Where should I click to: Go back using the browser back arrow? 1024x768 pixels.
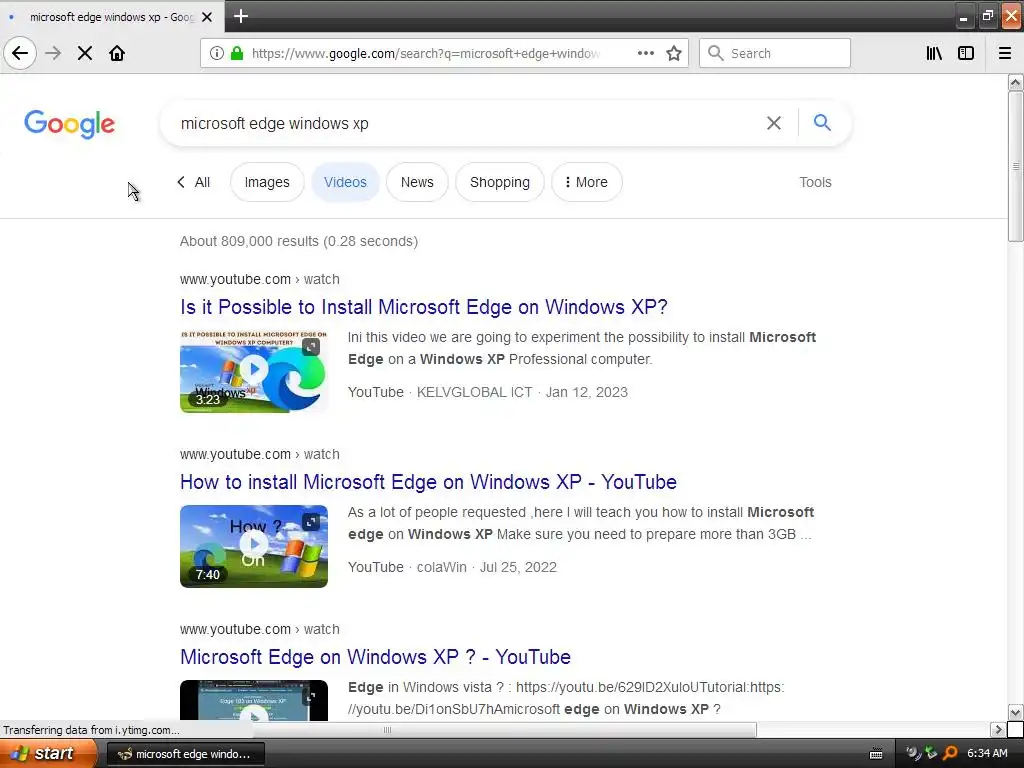point(20,53)
